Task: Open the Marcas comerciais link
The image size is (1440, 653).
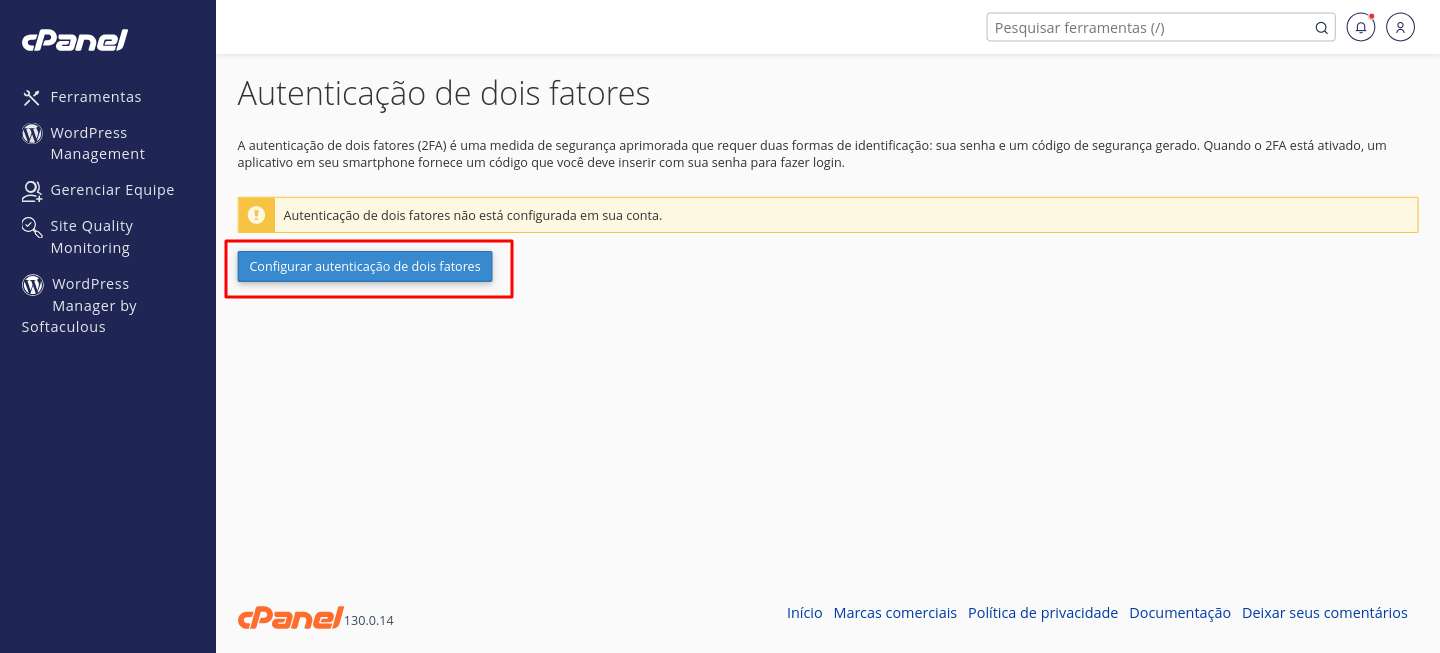Action: coord(895,613)
